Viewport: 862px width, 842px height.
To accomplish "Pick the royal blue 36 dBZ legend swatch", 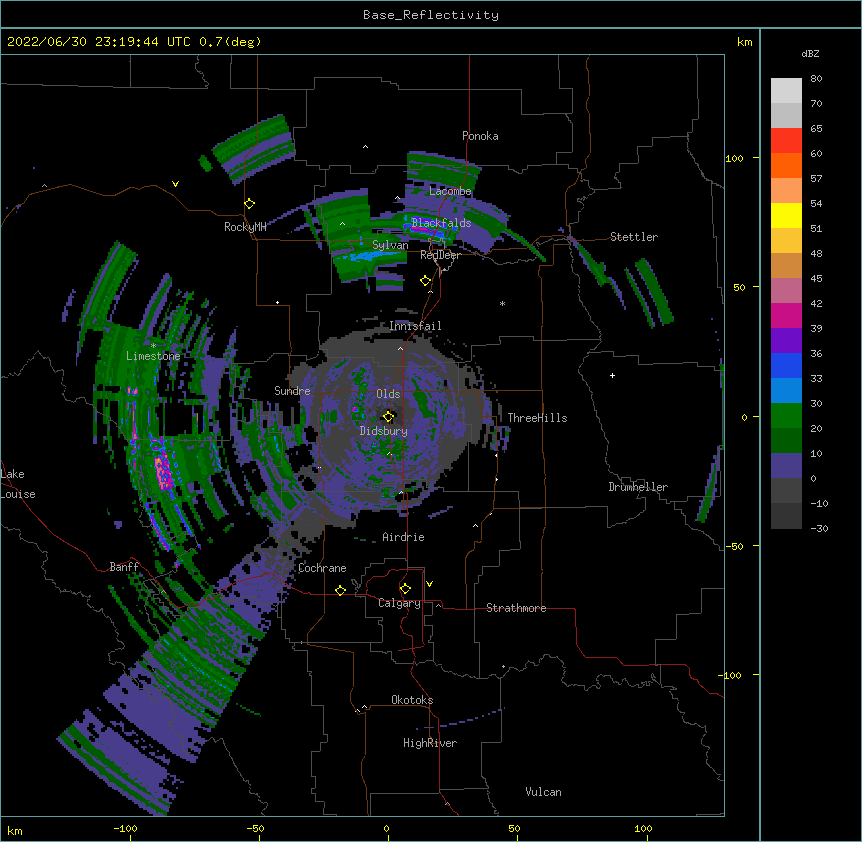I will pyautogui.click(x=786, y=365).
